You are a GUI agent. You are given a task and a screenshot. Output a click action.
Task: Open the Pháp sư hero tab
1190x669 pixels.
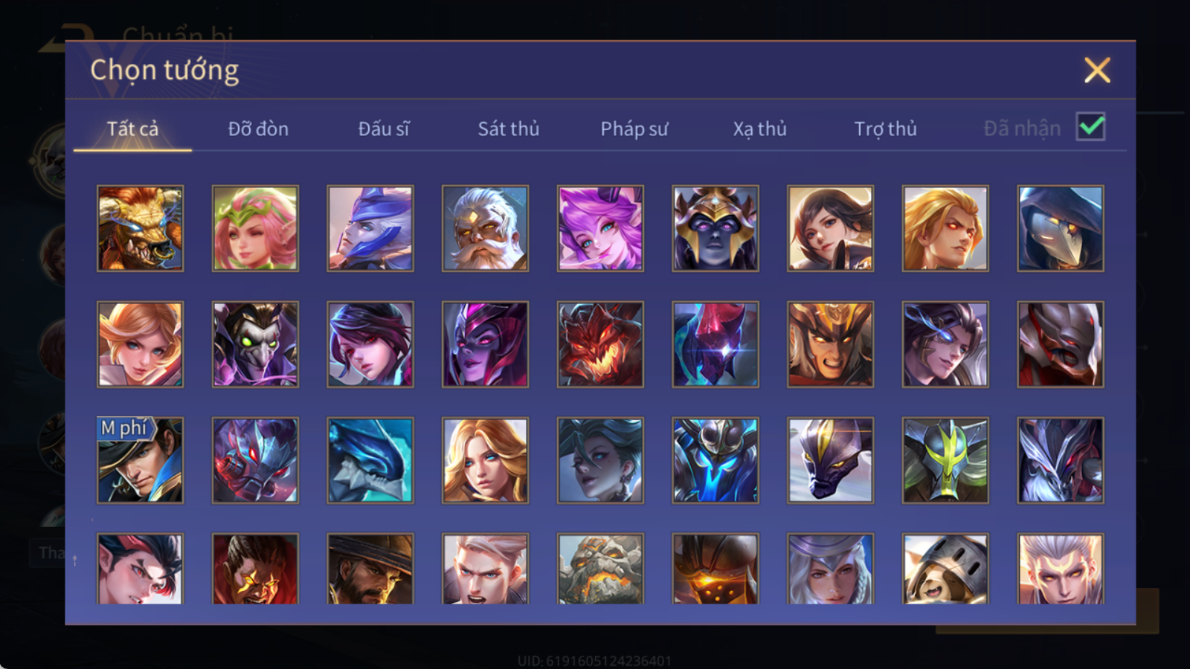coord(634,129)
